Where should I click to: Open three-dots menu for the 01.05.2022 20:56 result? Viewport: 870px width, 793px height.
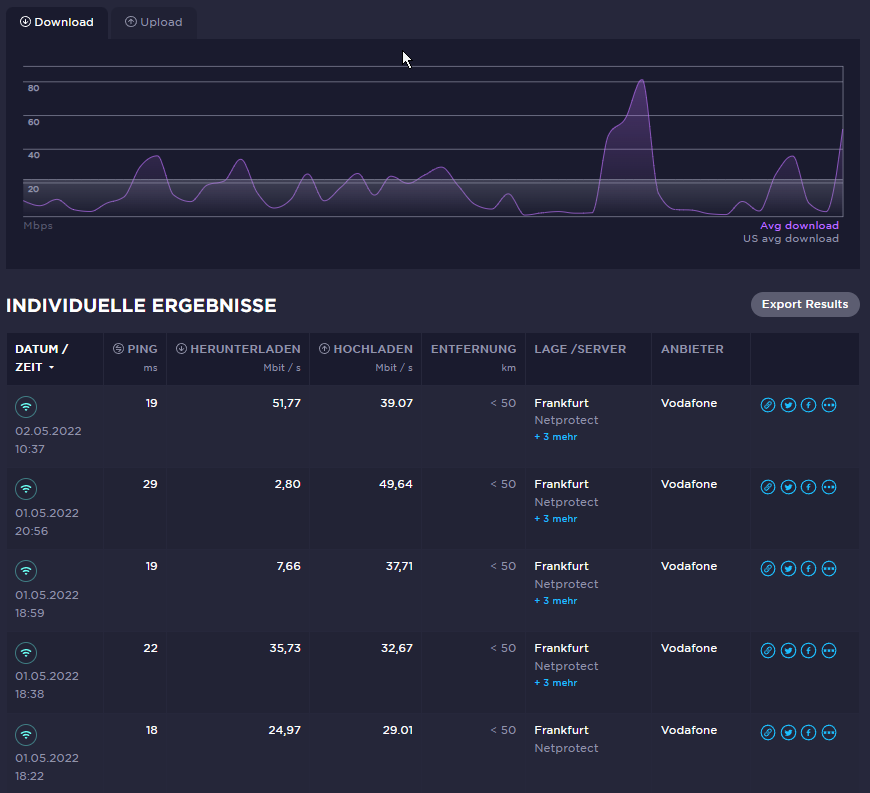828,487
